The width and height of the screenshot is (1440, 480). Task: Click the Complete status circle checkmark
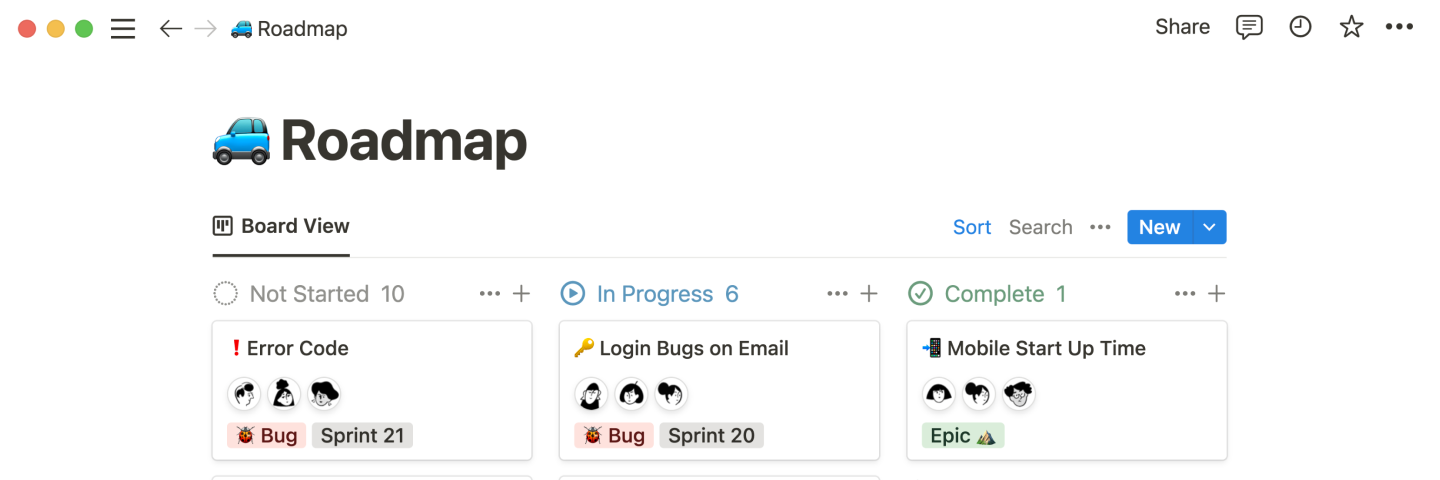[920, 293]
